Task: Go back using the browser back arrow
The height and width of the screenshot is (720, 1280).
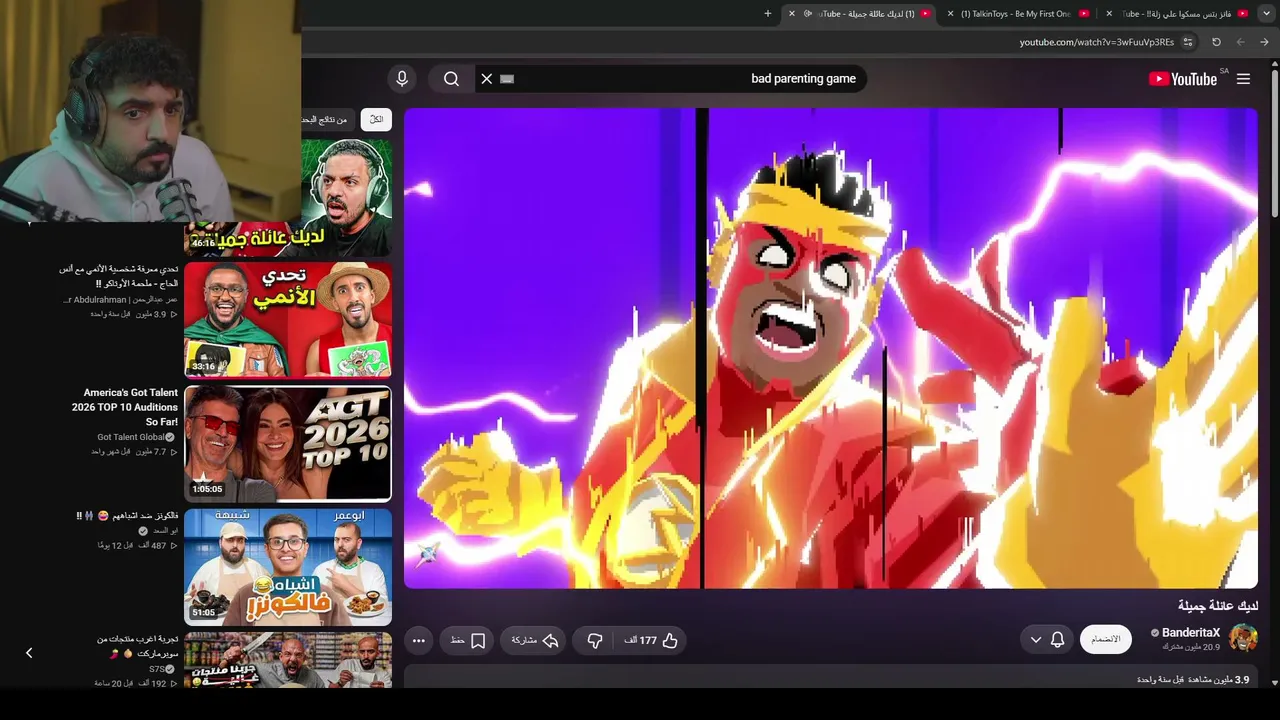Action: [x=1264, y=42]
